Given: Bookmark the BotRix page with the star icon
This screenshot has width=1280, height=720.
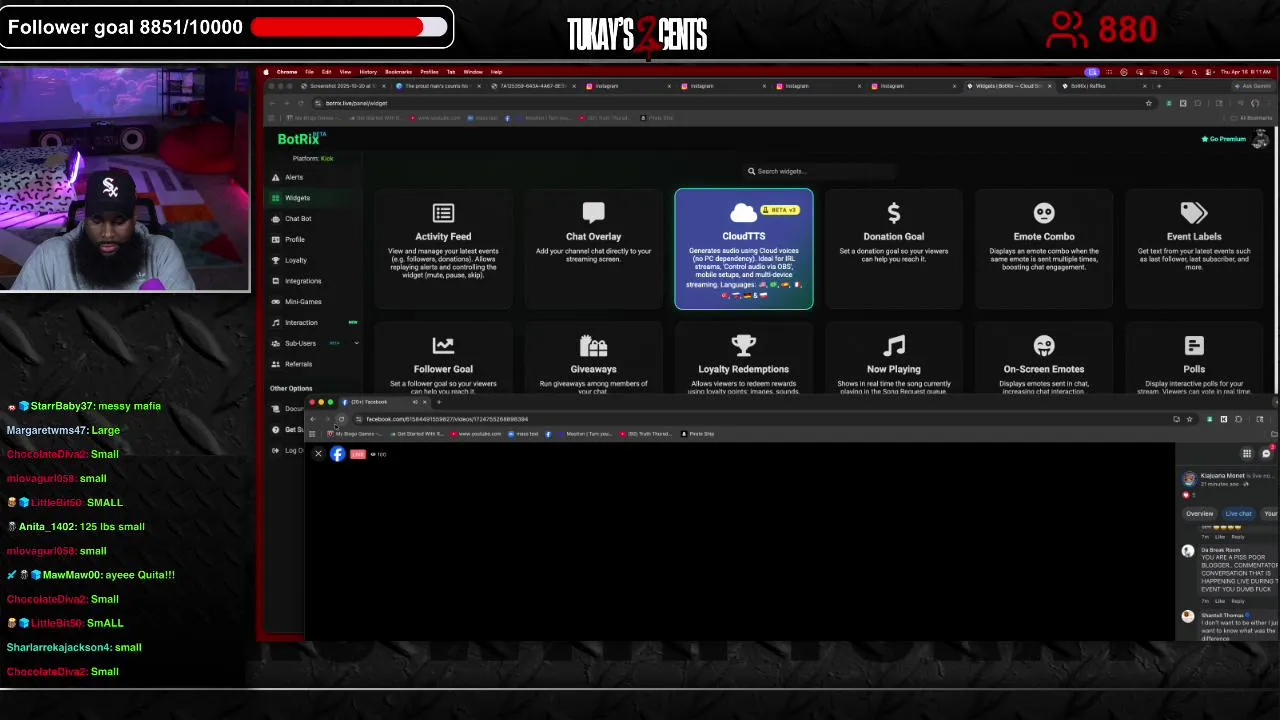Looking at the screenshot, I should coord(1148,103).
